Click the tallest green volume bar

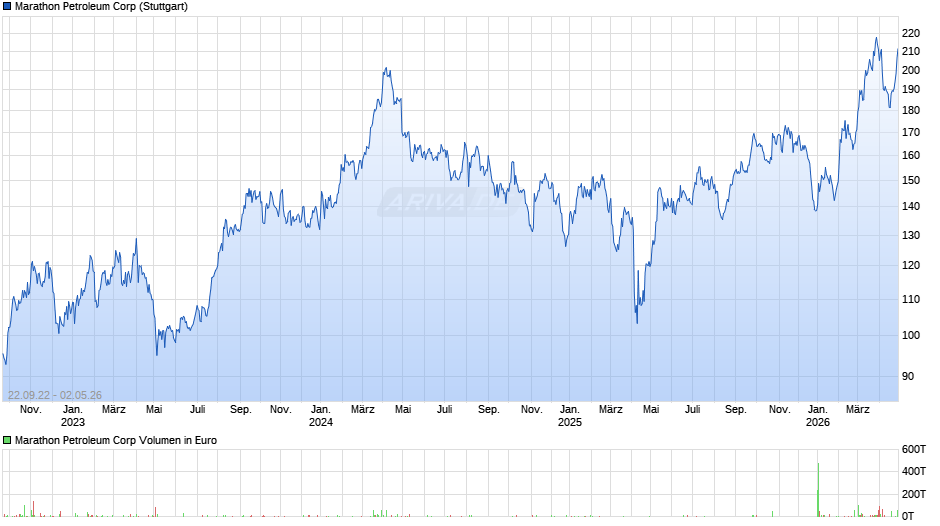(818, 489)
